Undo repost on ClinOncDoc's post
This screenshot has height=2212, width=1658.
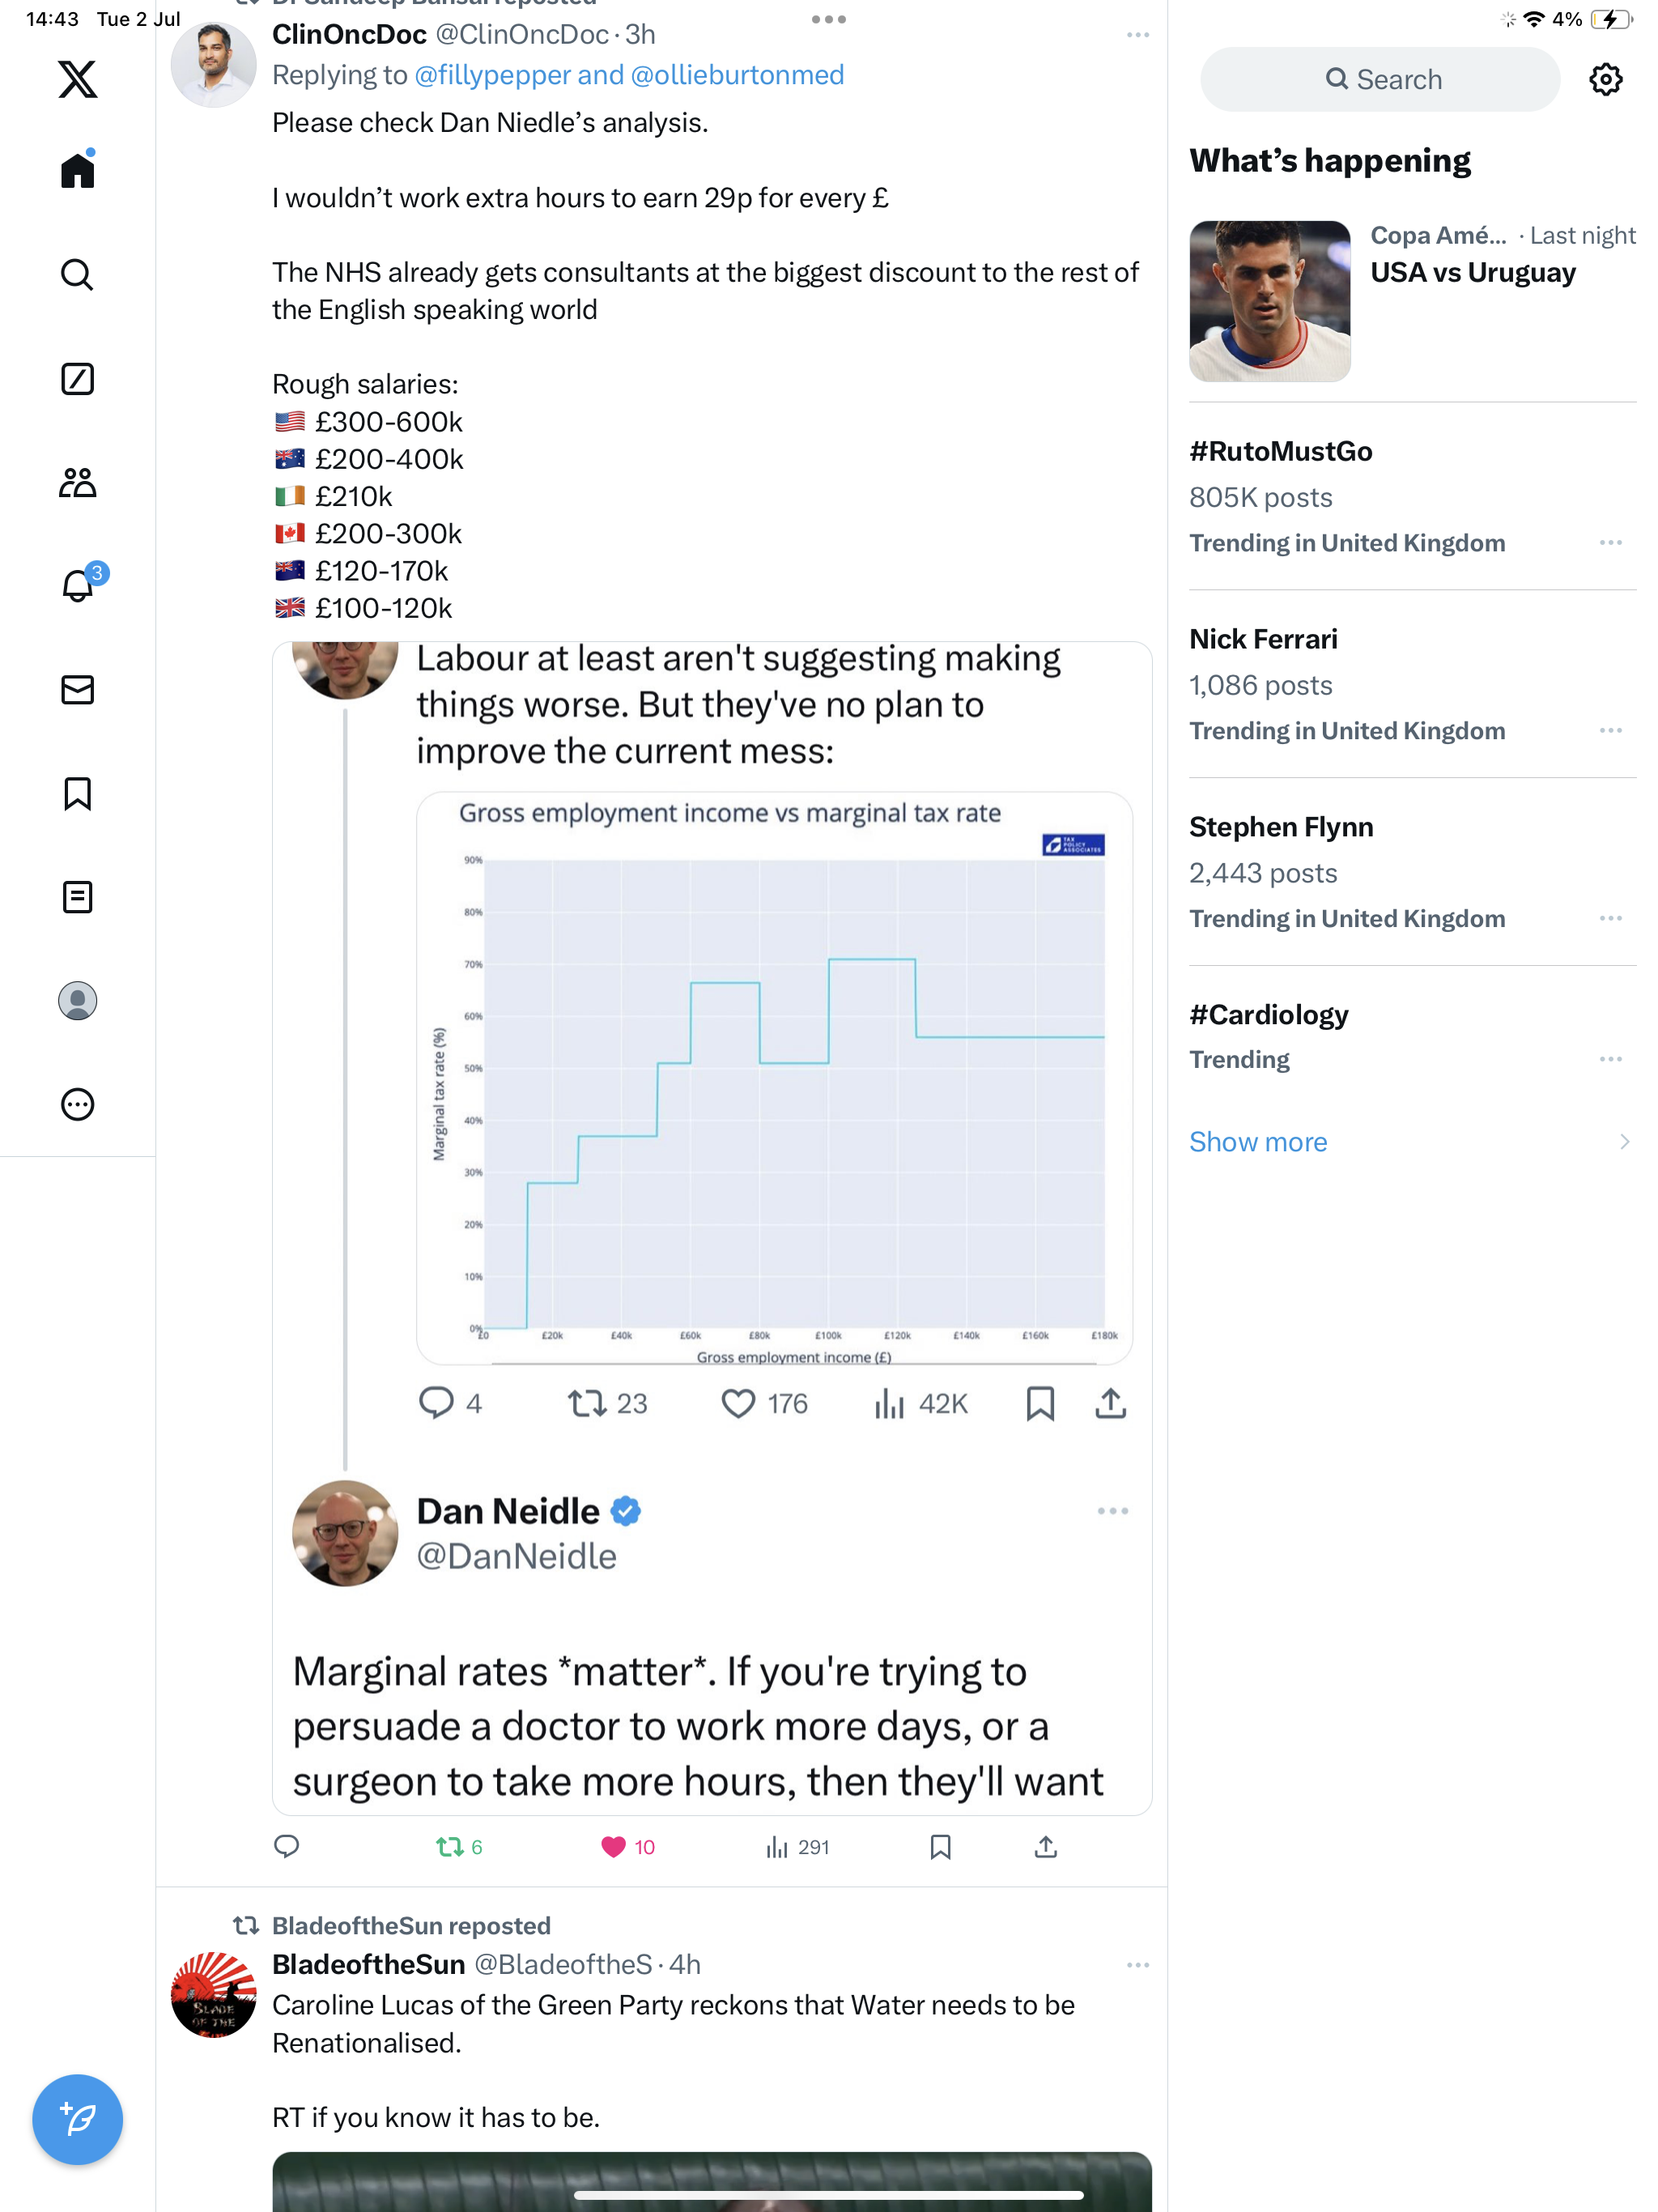tap(449, 1847)
